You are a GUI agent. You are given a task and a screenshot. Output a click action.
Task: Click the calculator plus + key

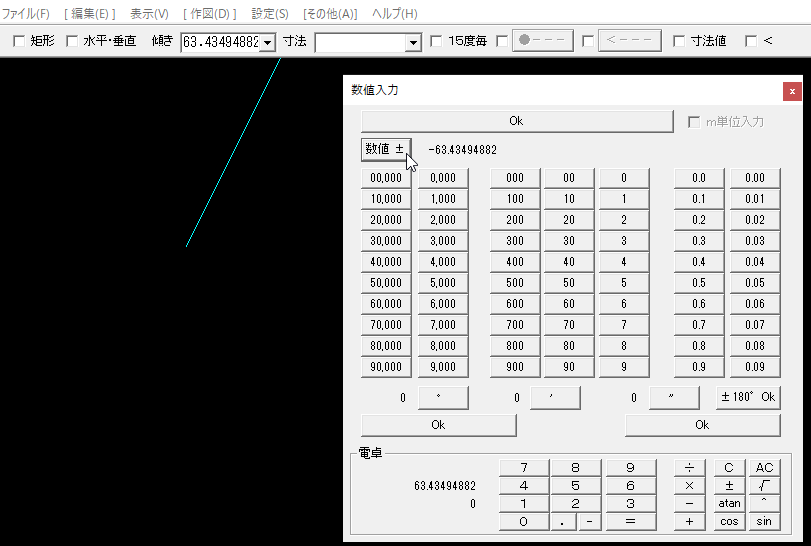pyautogui.click(x=689, y=522)
